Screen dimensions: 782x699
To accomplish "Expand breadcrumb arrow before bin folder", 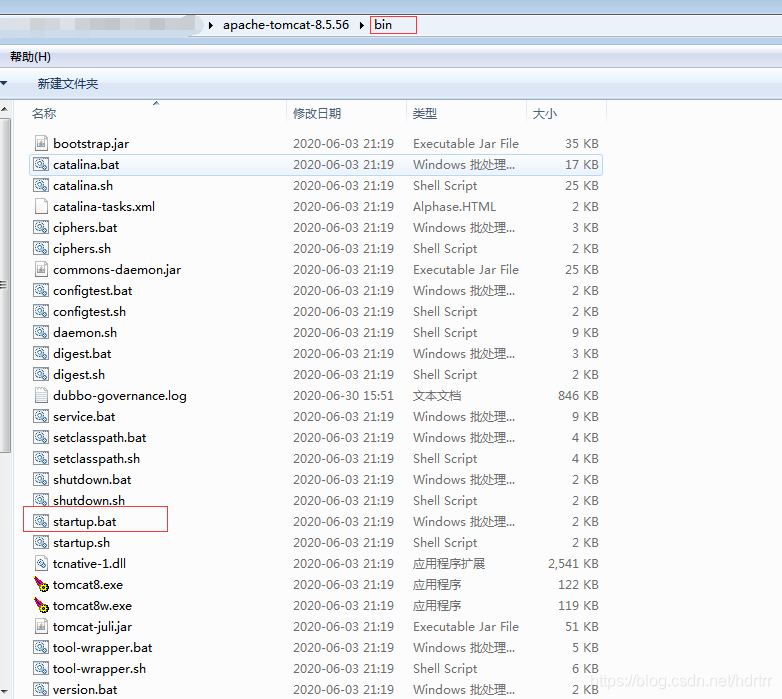I will point(362,25).
